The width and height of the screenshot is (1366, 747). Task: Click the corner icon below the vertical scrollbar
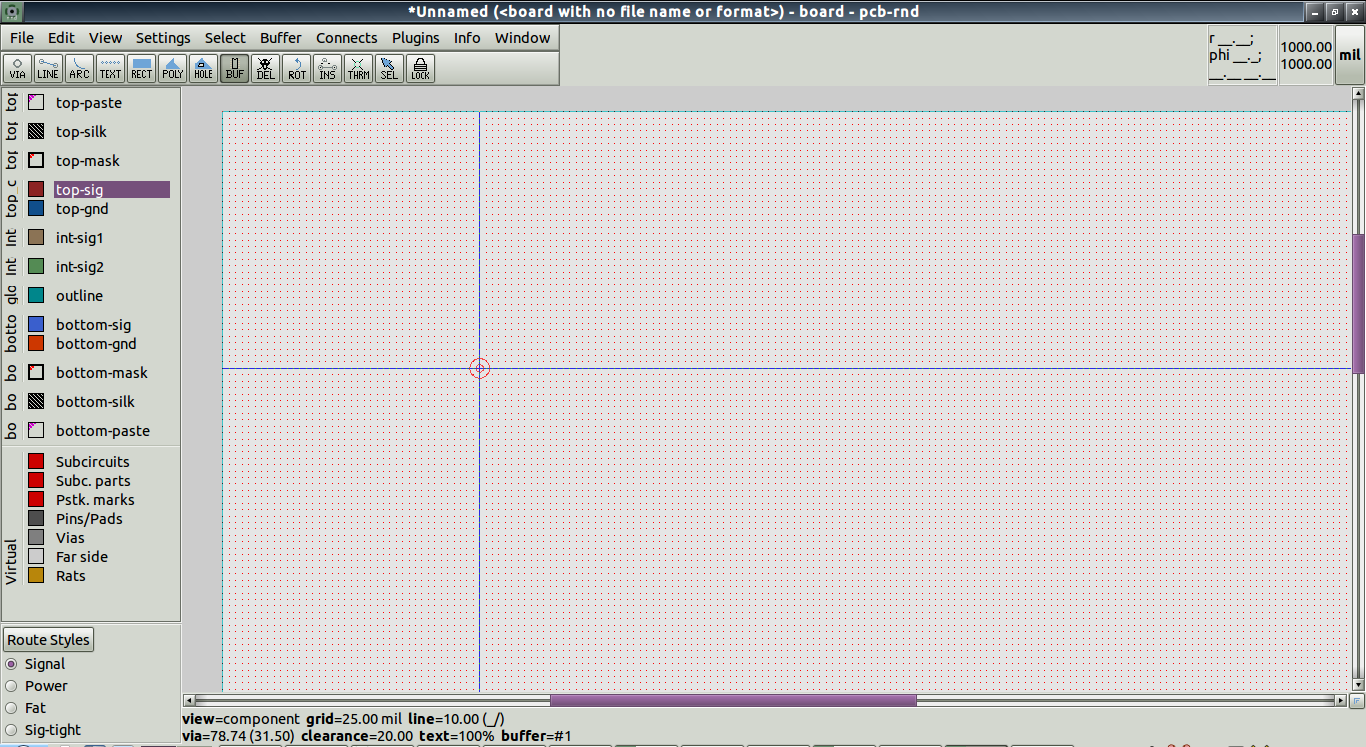coord(1358,700)
